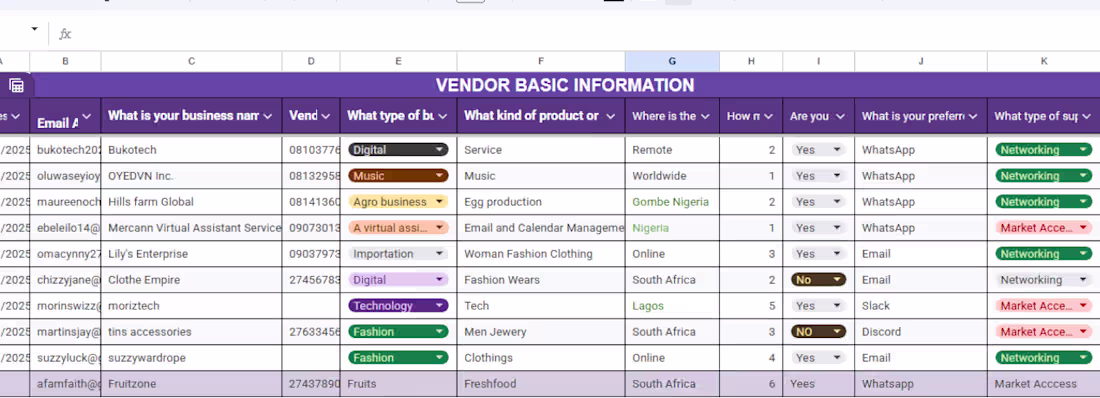Select the Woman Fashion Clothing cell
Image resolution: width=1100 pixels, height=398 pixels.
click(541, 254)
